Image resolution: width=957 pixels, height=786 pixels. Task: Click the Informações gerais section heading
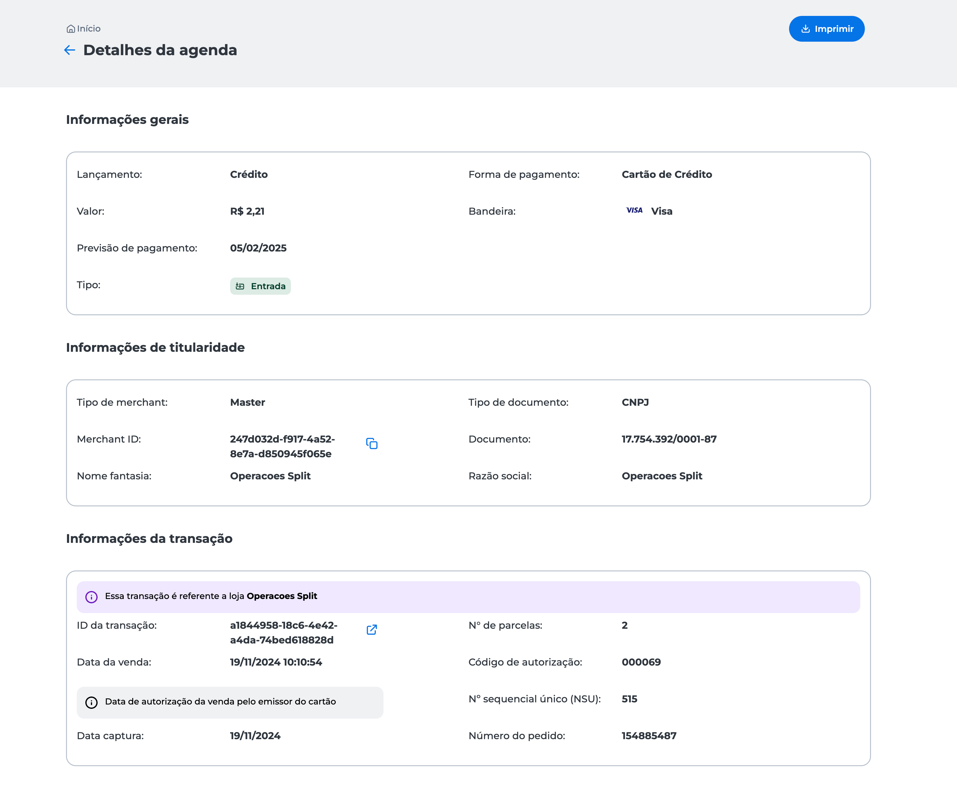click(128, 120)
